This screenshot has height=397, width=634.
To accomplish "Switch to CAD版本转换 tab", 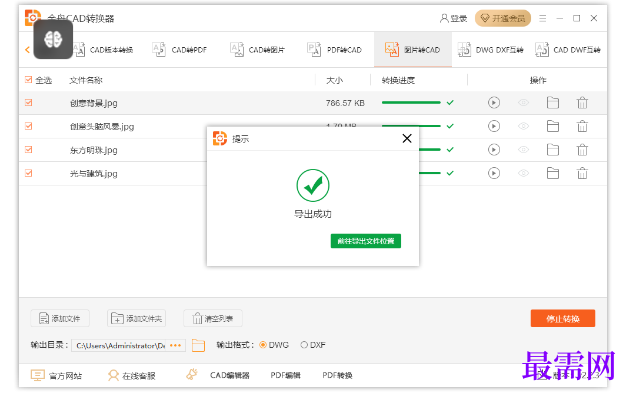I will [104, 50].
